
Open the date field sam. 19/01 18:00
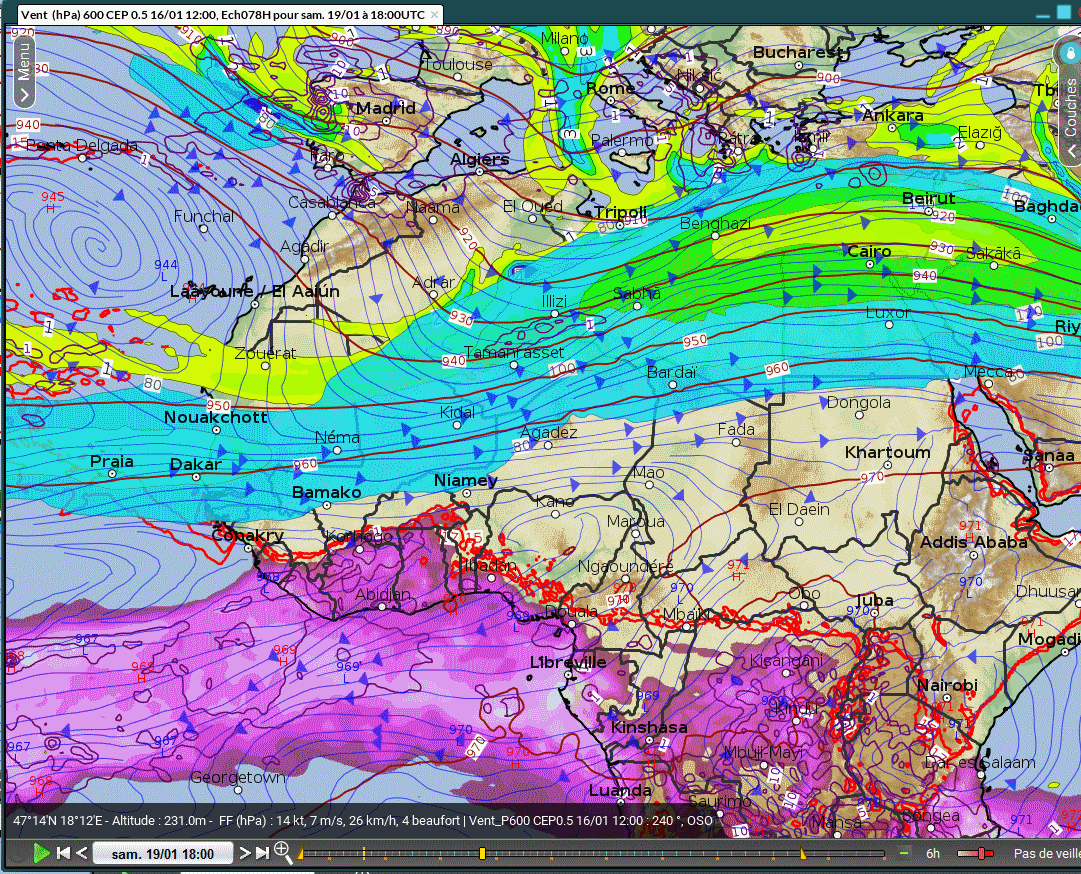pos(163,853)
